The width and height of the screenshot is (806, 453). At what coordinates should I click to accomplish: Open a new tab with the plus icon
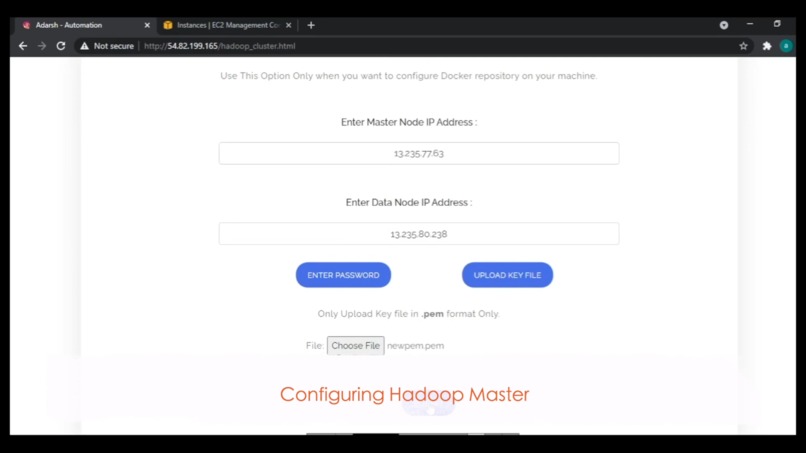(311, 25)
